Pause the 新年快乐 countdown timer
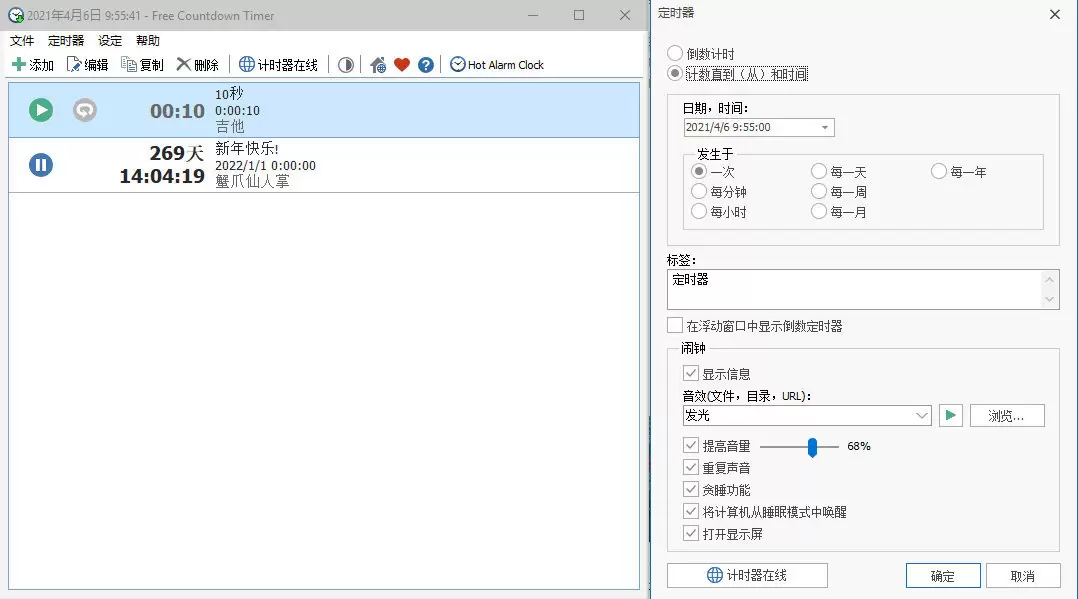The width and height of the screenshot is (1078, 599). click(41, 165)
